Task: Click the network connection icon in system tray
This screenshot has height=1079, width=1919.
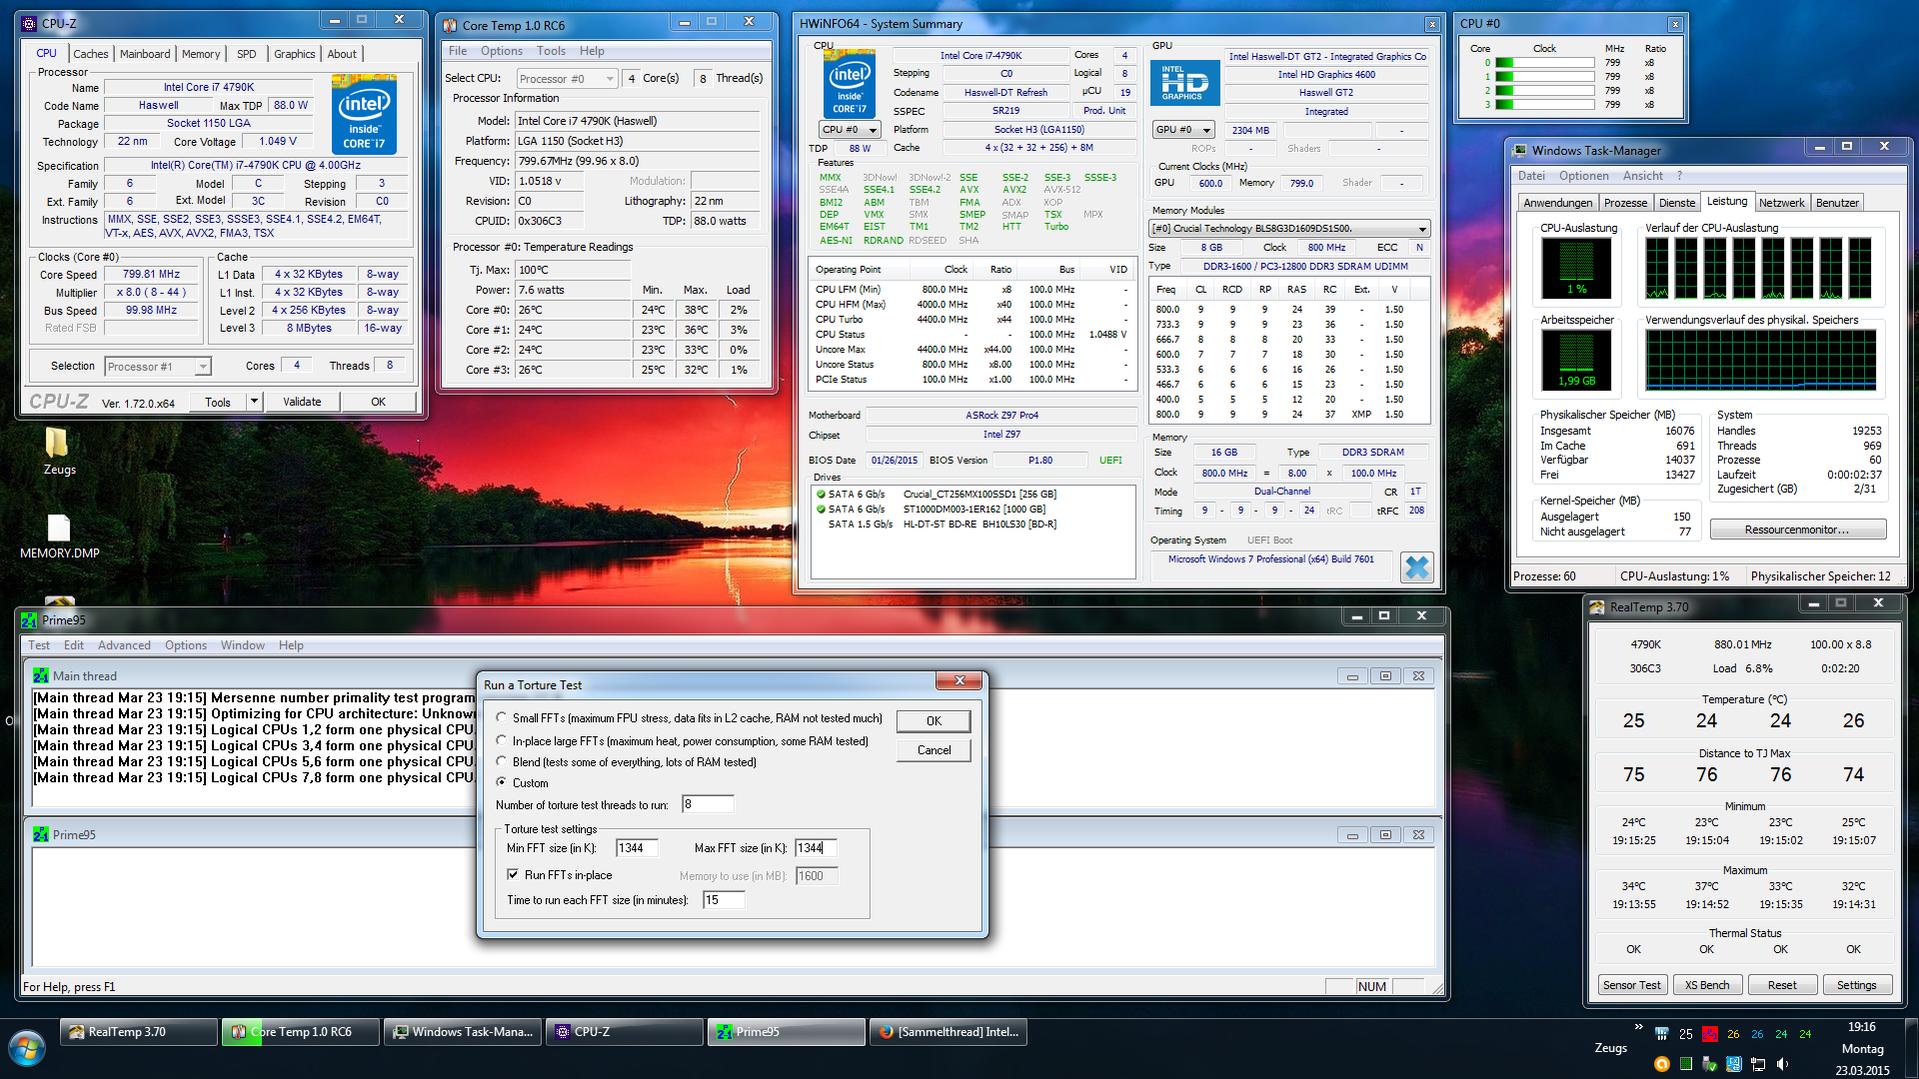Action: click(1757, 1064)
